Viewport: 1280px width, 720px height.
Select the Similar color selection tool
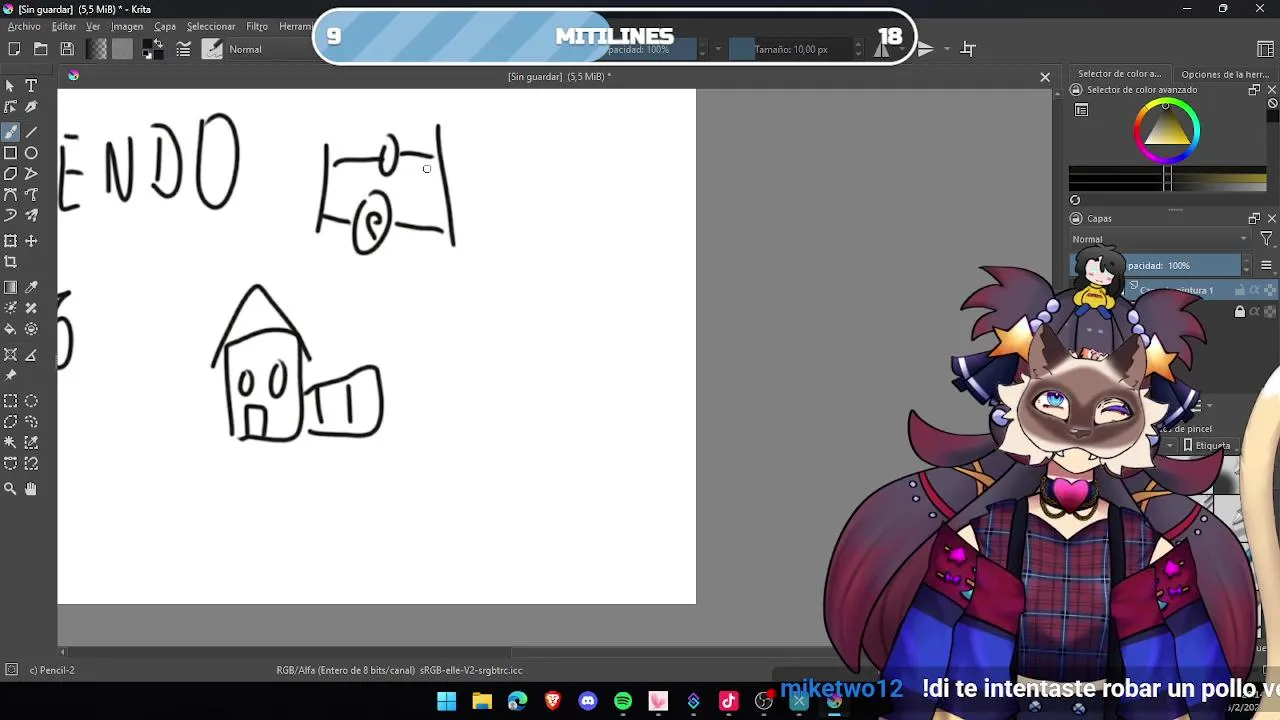click(x=31, y=443)
